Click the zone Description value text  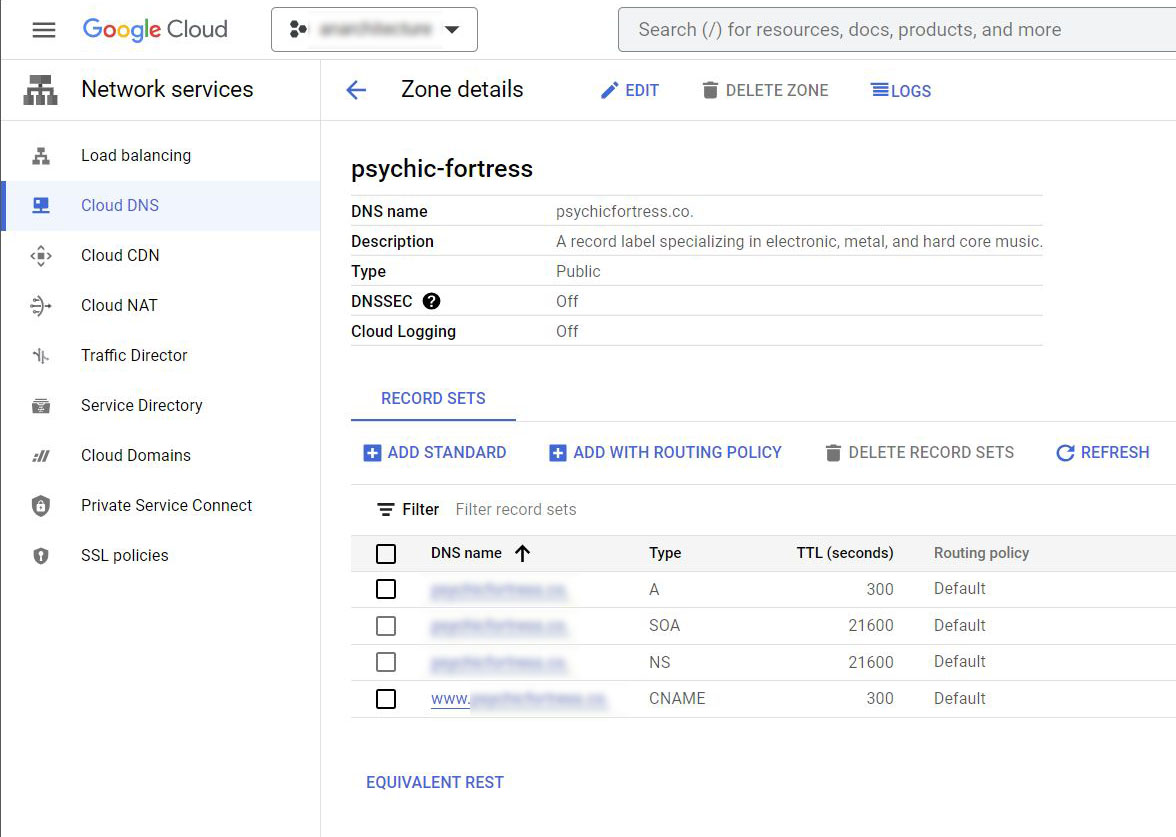pos(800,242)
